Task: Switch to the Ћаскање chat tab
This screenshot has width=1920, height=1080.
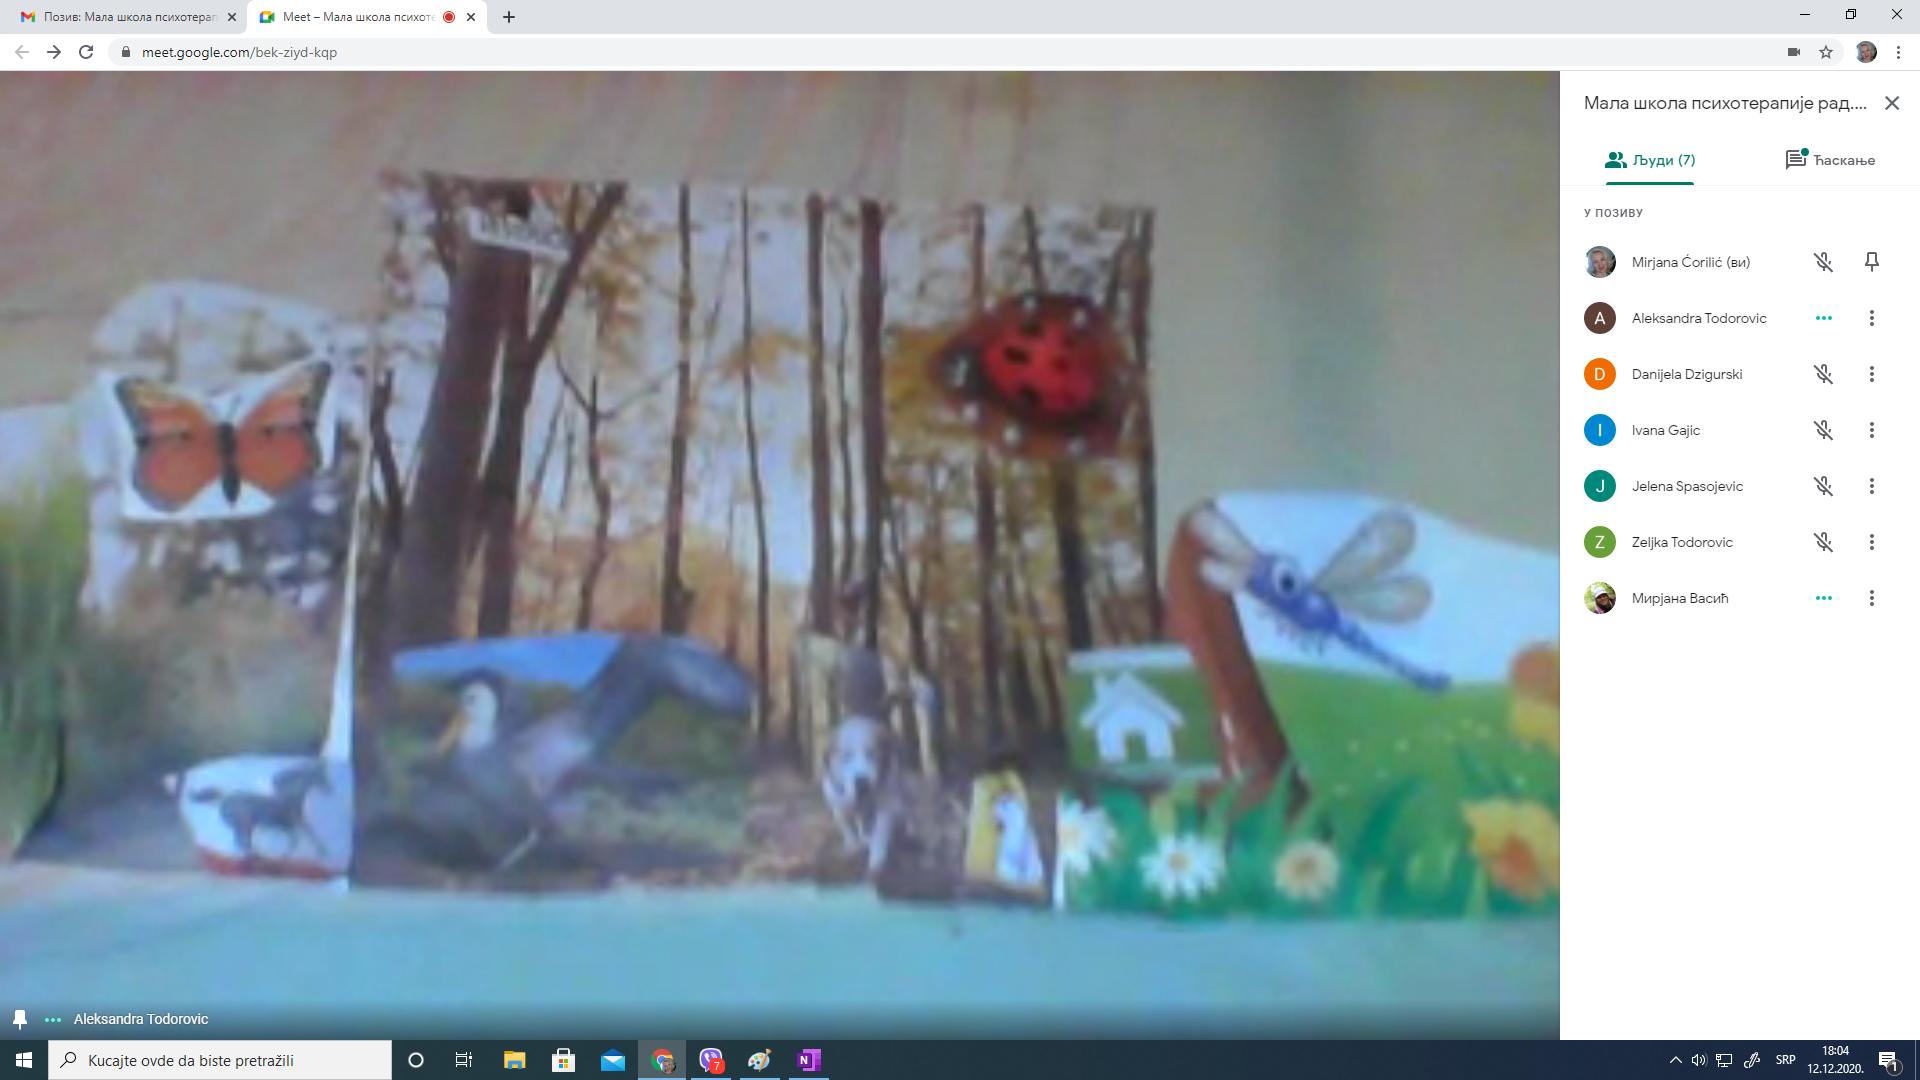Action: 1830,160
